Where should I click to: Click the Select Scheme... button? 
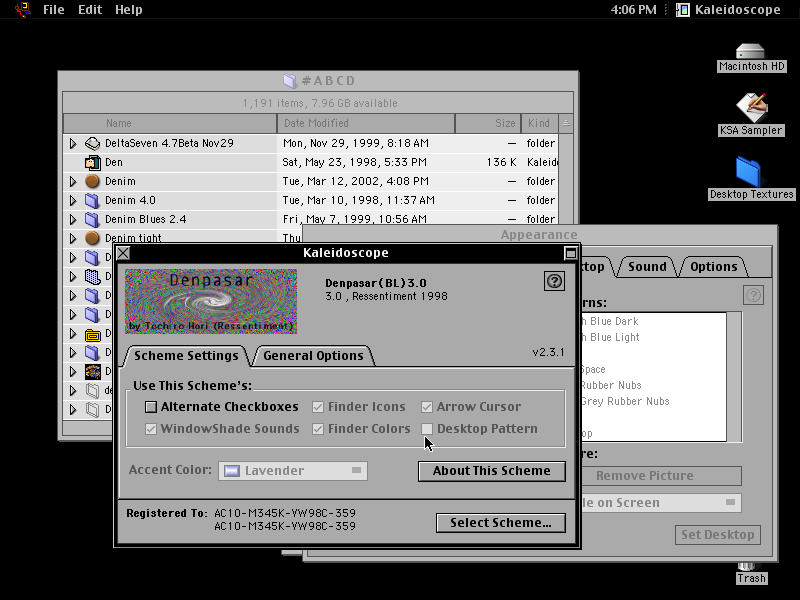click(x=501, y=523)
